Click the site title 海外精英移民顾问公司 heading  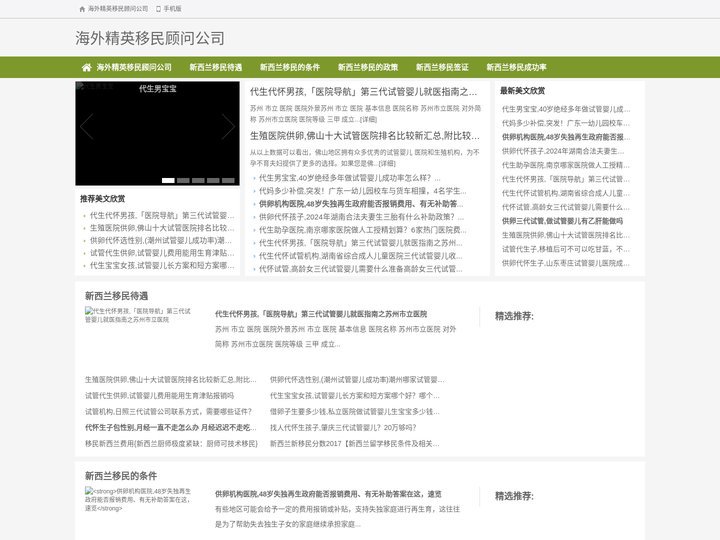[150, 38]
